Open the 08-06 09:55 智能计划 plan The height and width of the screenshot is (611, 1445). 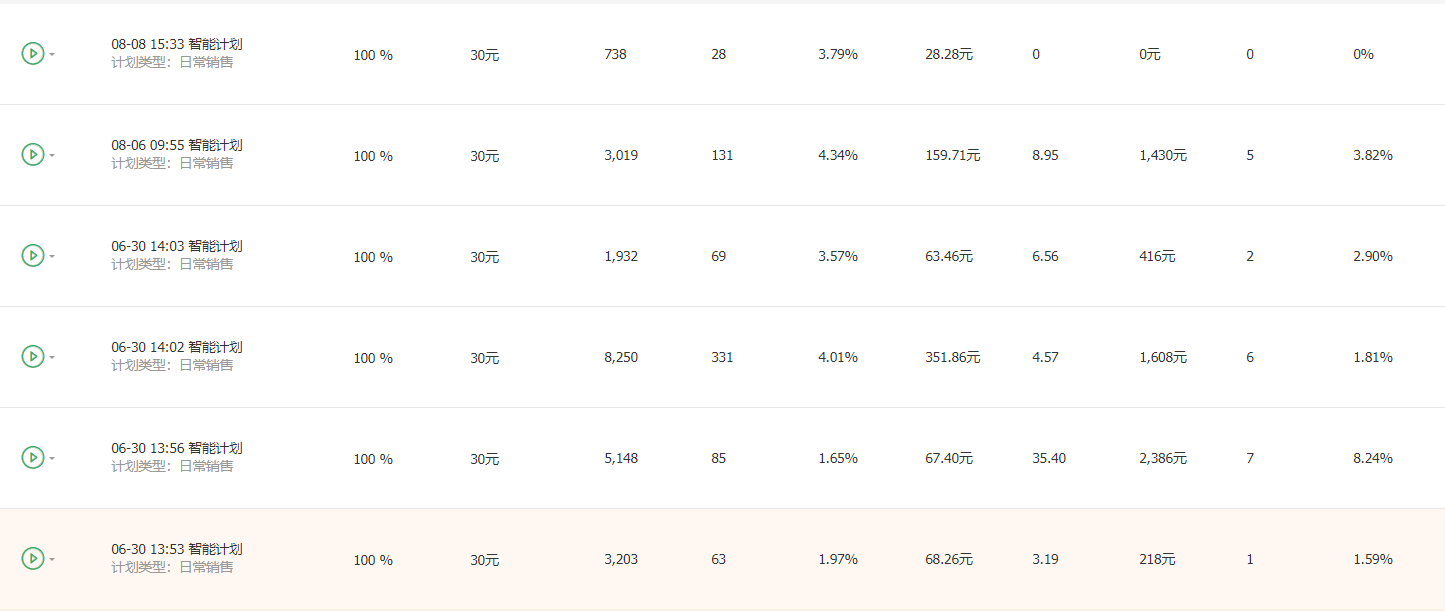[x=177, y=145]
